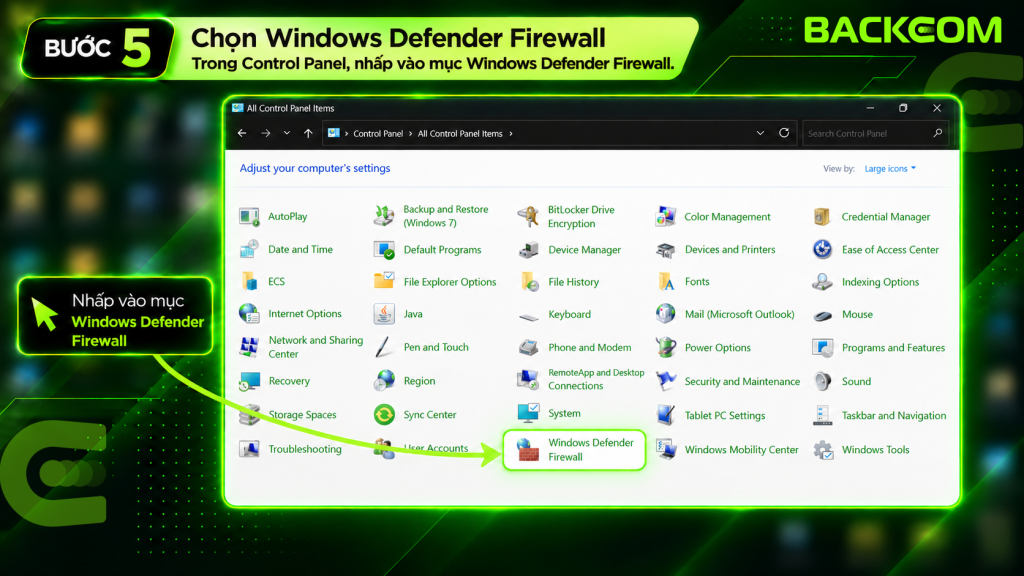The image size is (1024, 576).
Task: Open Ease of Access Center icon
Action: 822,249
